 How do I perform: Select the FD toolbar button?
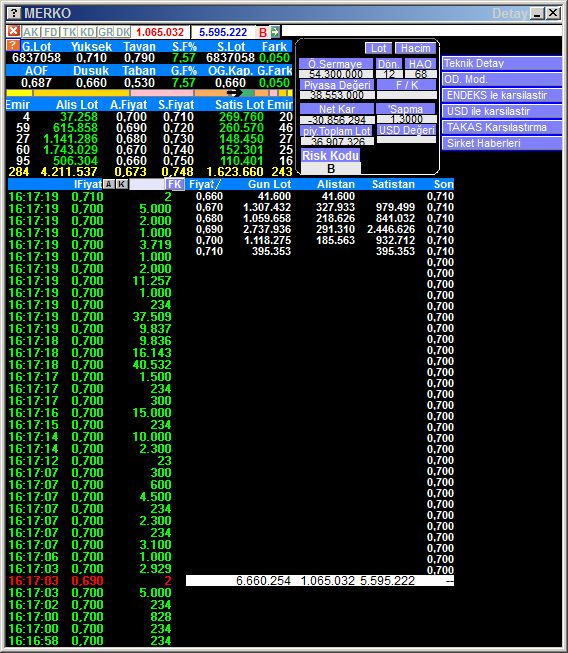51,32
